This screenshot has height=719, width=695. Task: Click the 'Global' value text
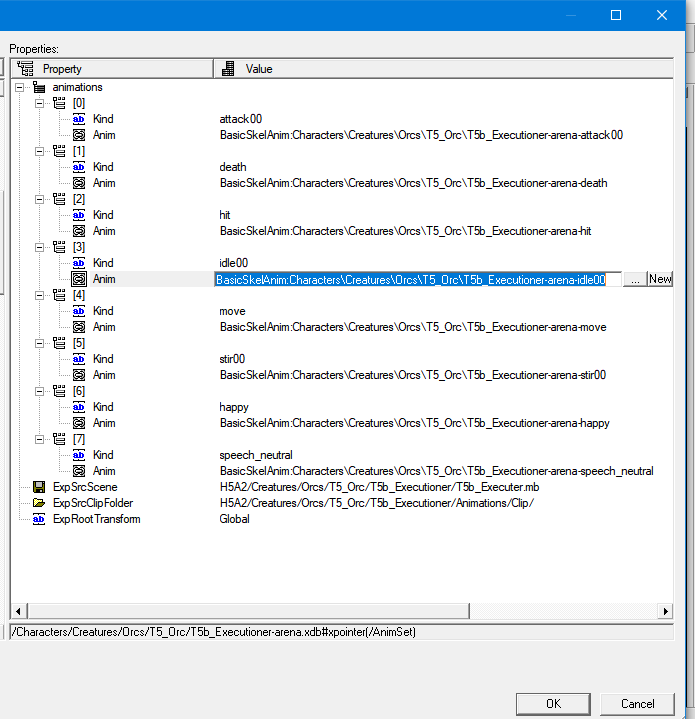(x=234, y=519)
